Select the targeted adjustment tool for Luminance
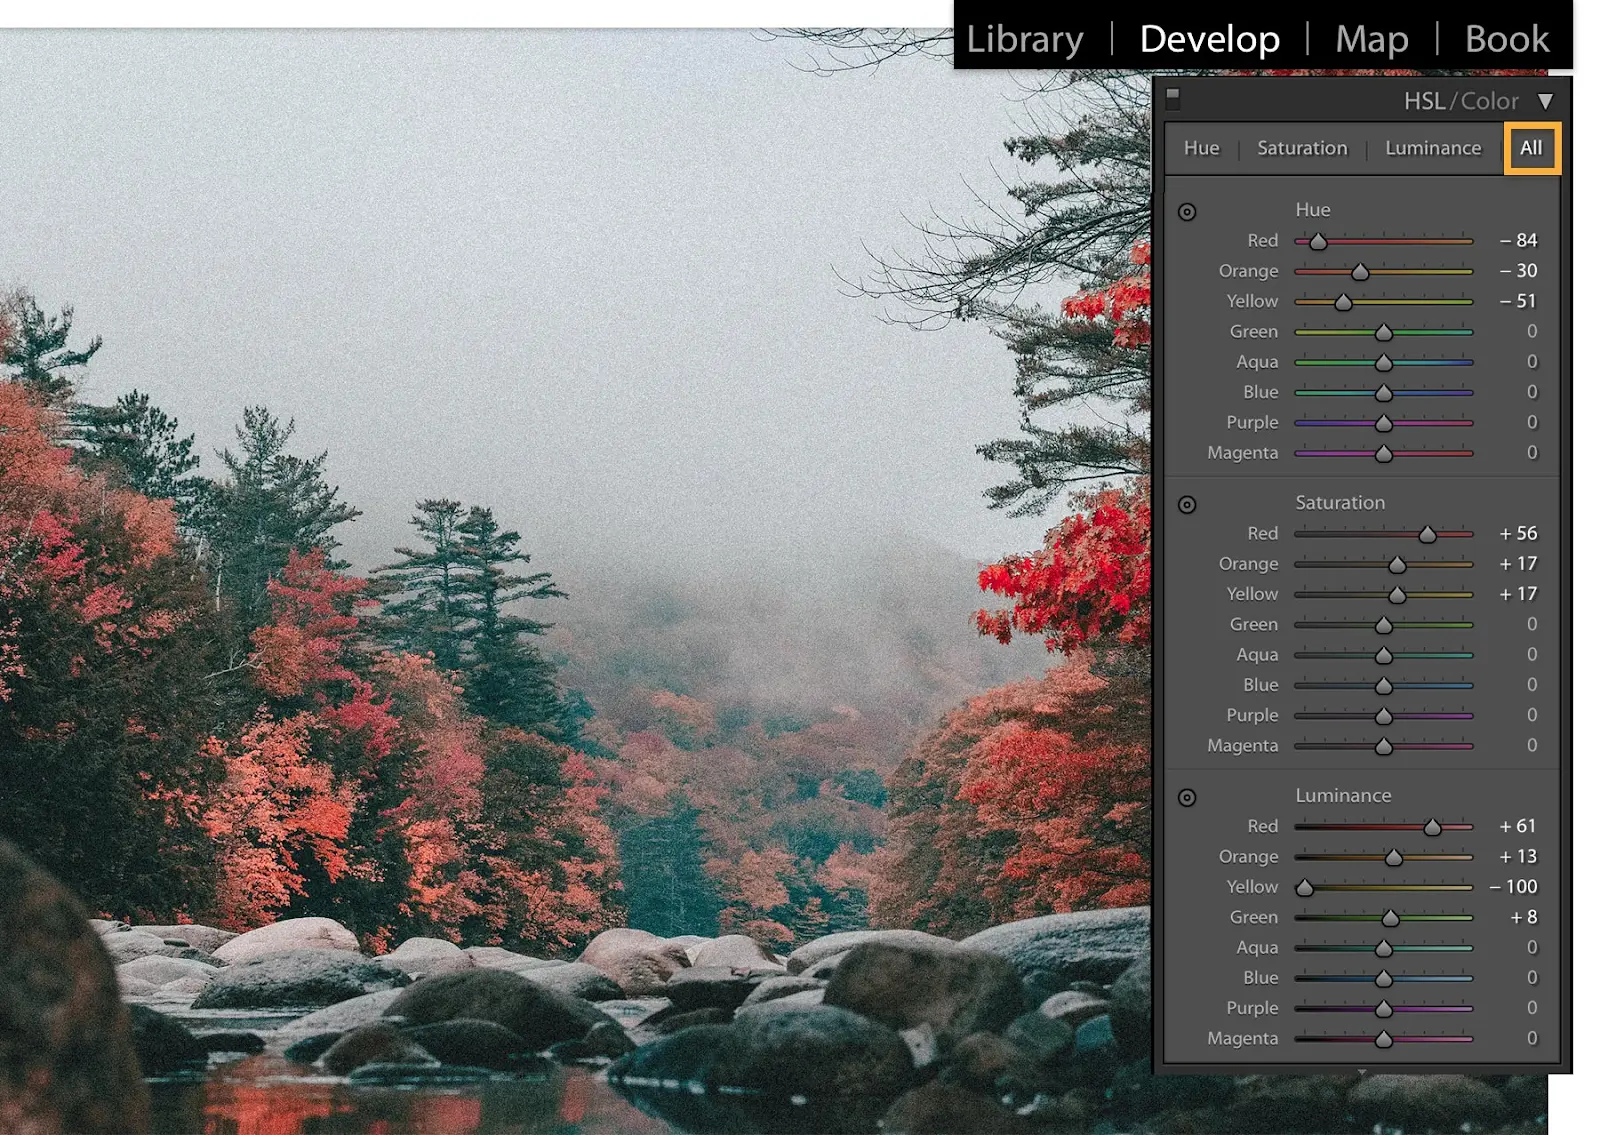This screenshot has width=1600, height=1135. (1188, 797)
